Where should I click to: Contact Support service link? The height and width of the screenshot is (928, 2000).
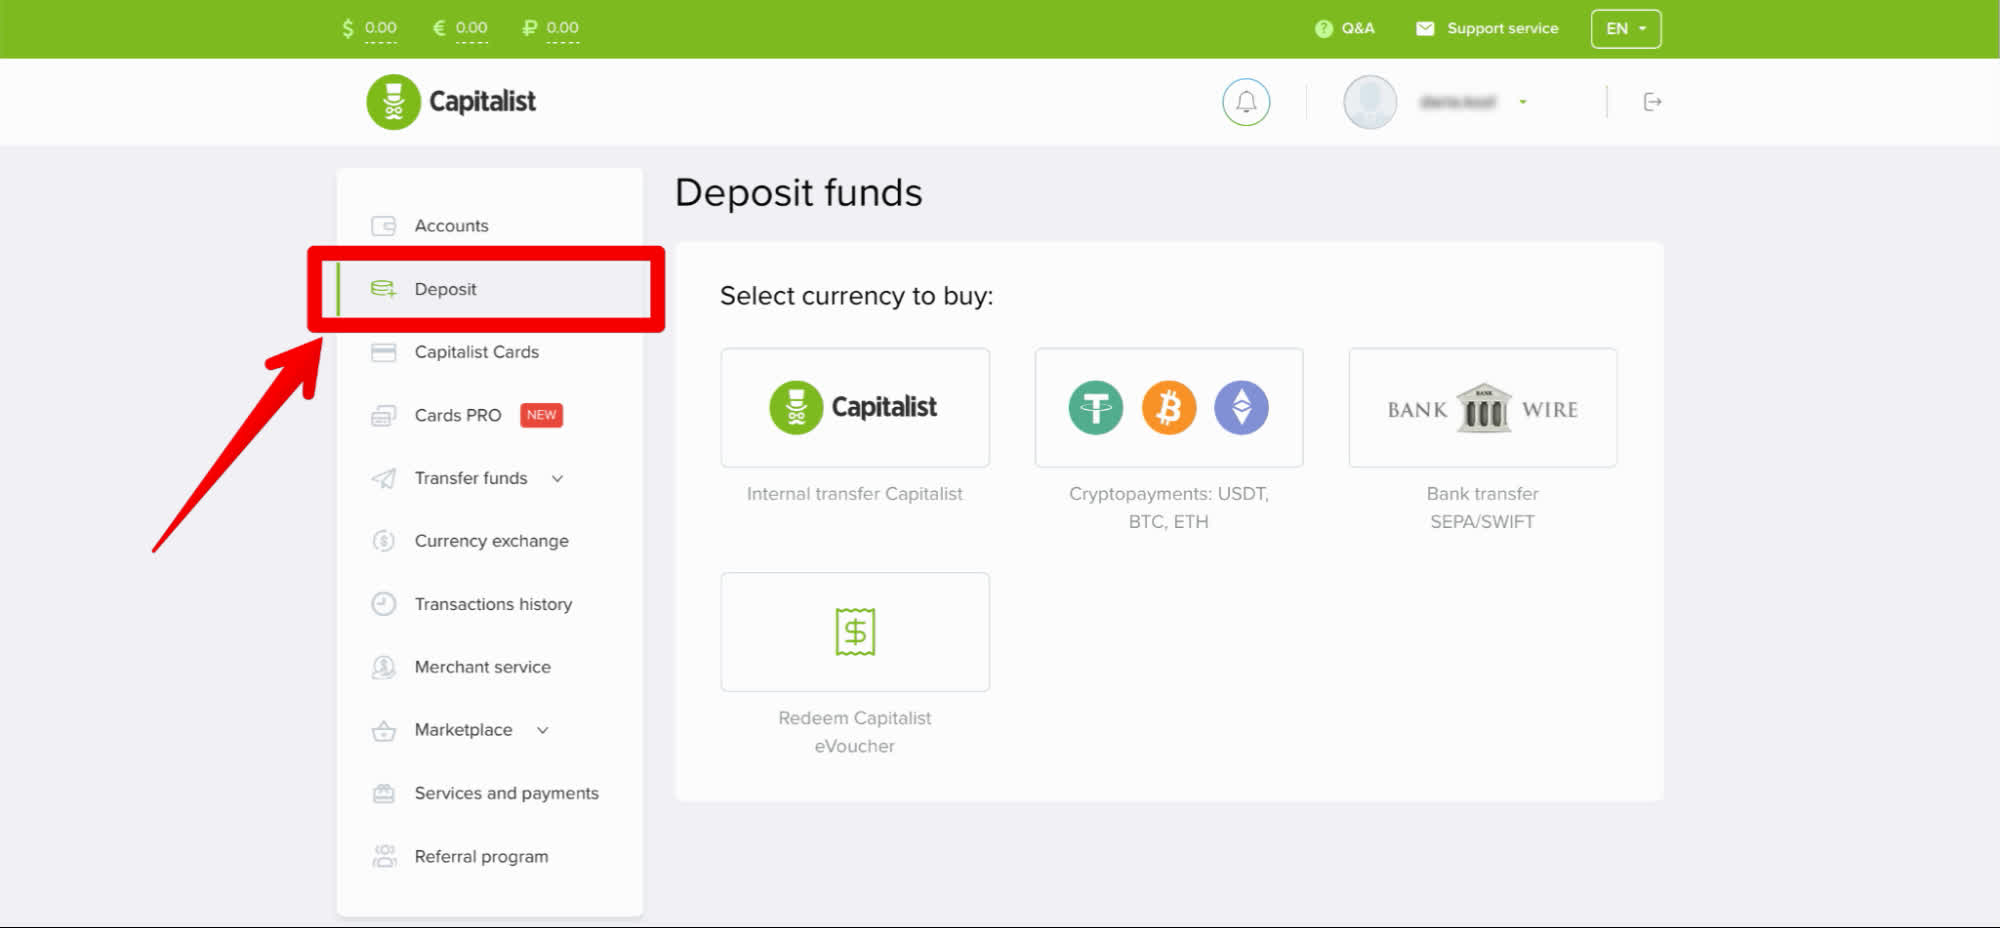(x=1487, y=29)
